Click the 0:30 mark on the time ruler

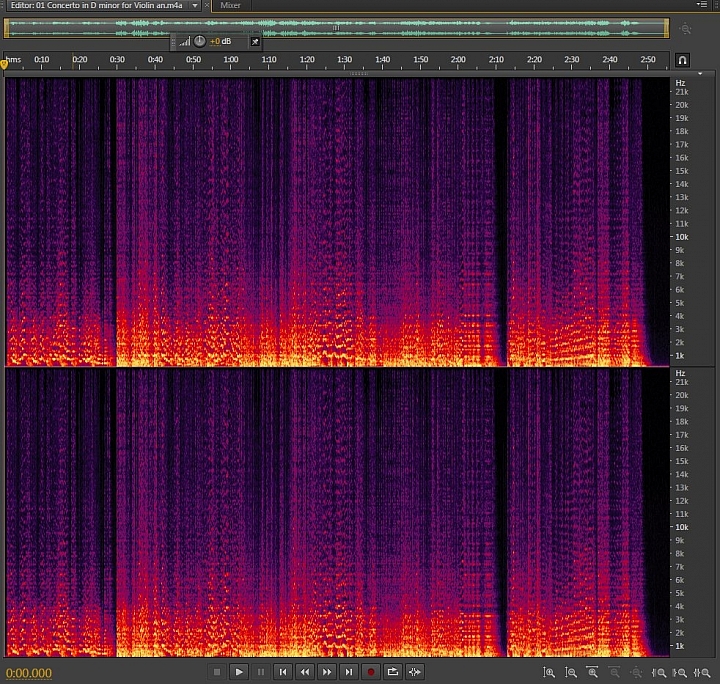click(x=117, y=59)
